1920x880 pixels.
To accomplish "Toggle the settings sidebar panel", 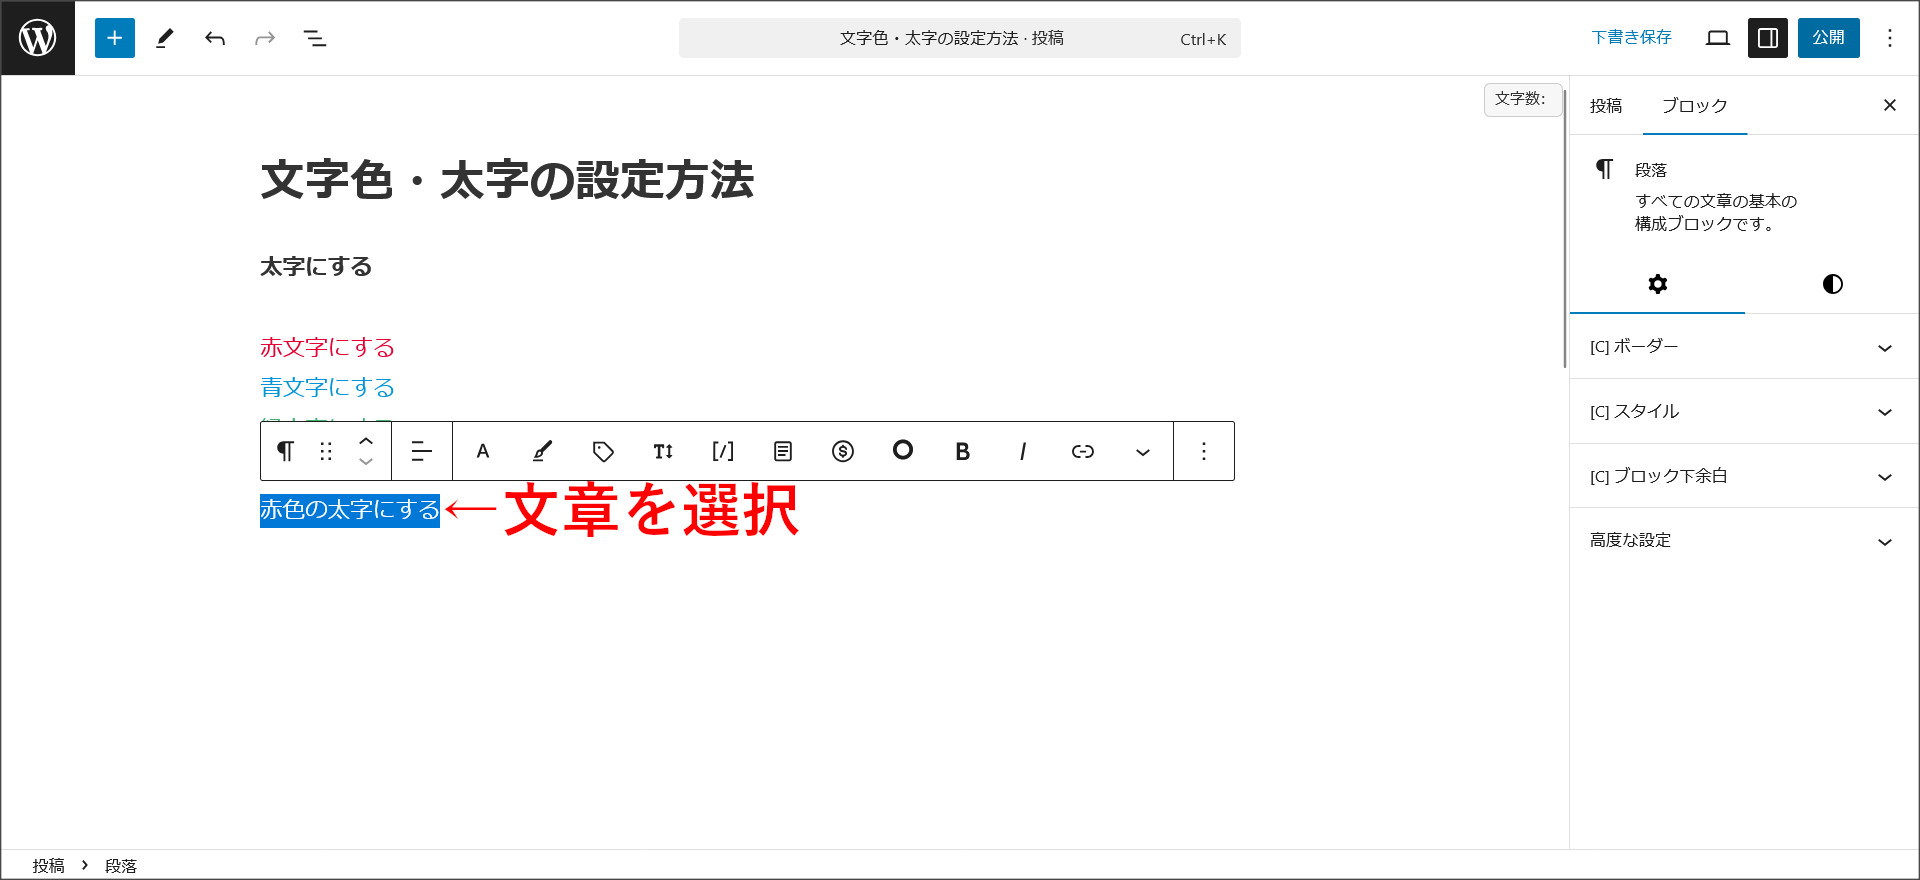I will click(x=1768, y=38).
